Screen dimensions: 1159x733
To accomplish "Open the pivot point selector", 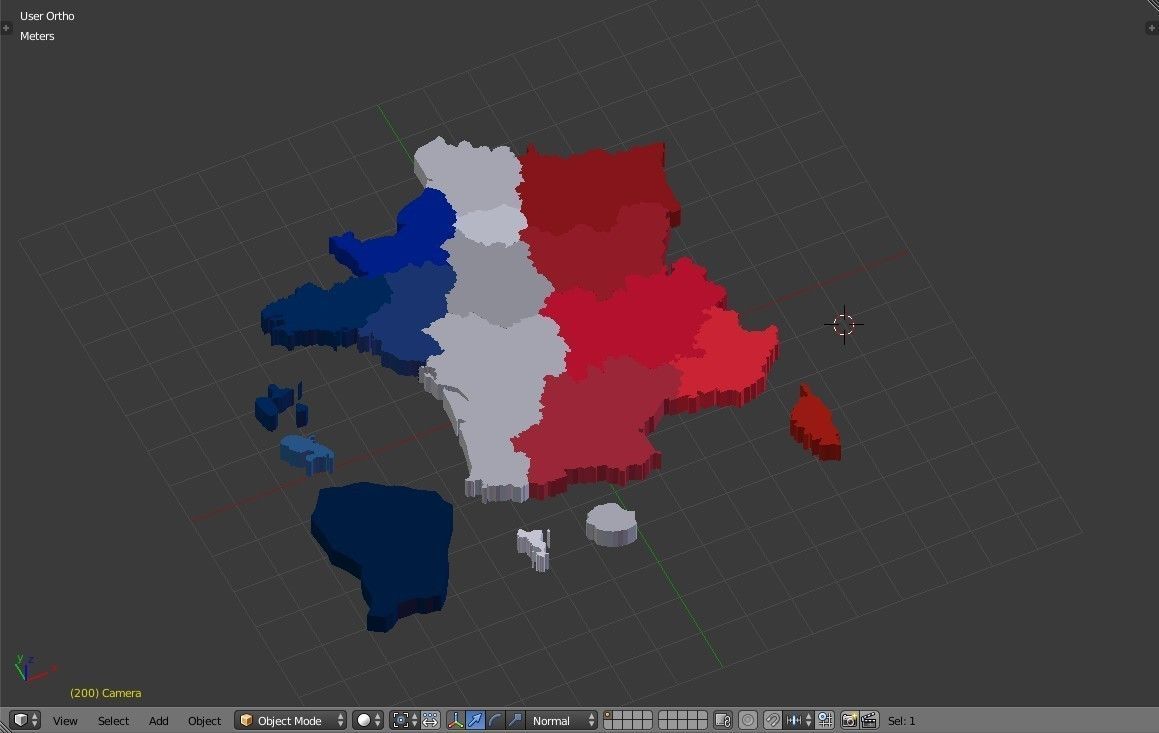I will click(x=404, y=720).
